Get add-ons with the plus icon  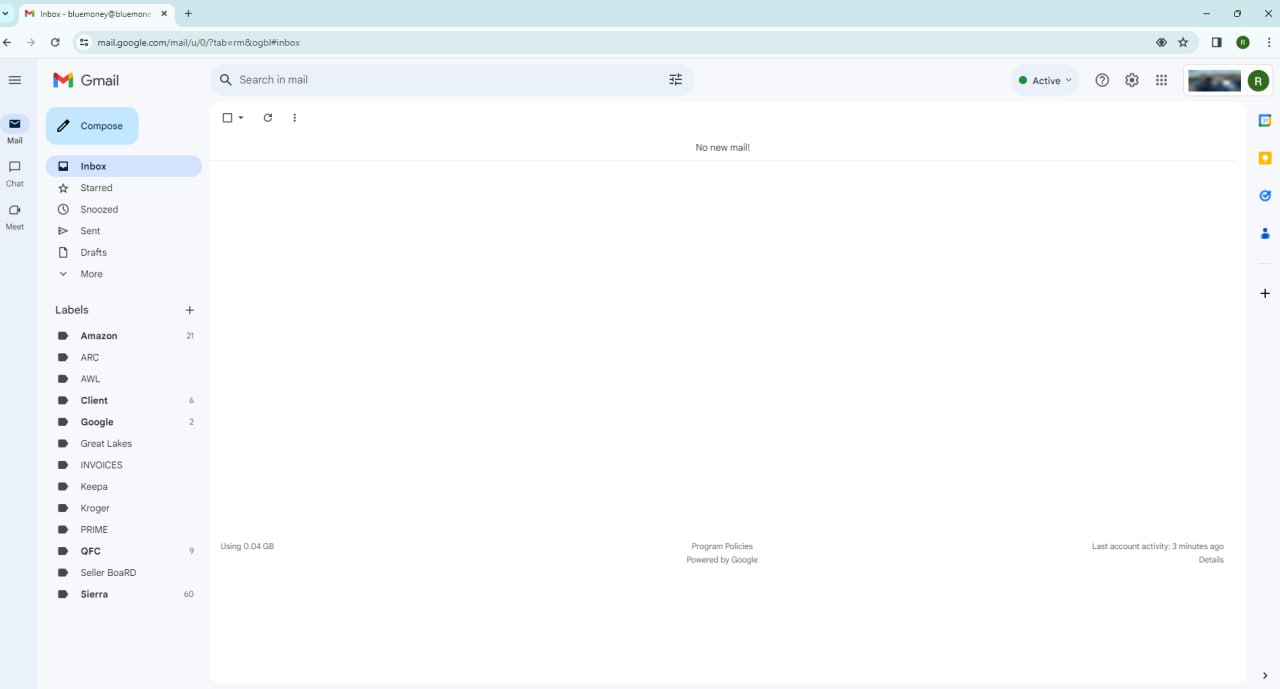pyautogui.click(x=1265, y=293)
